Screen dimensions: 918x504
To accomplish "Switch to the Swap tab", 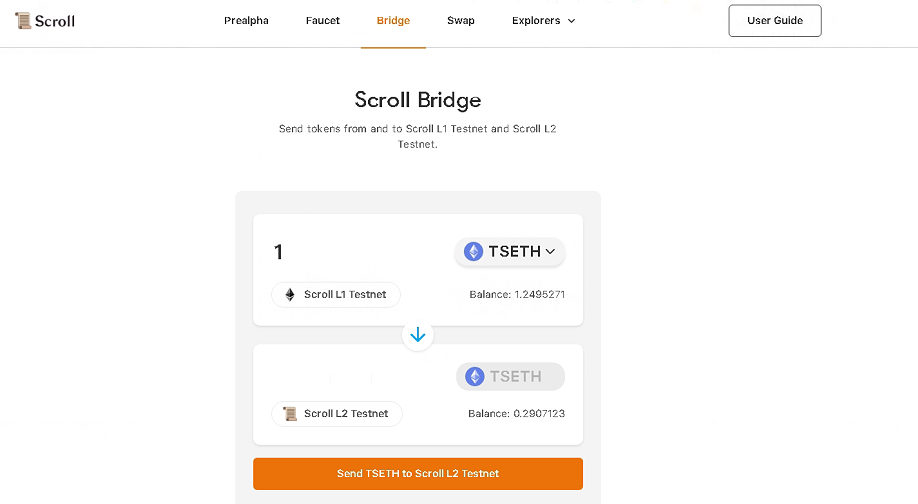I will [x=461, y=20].
